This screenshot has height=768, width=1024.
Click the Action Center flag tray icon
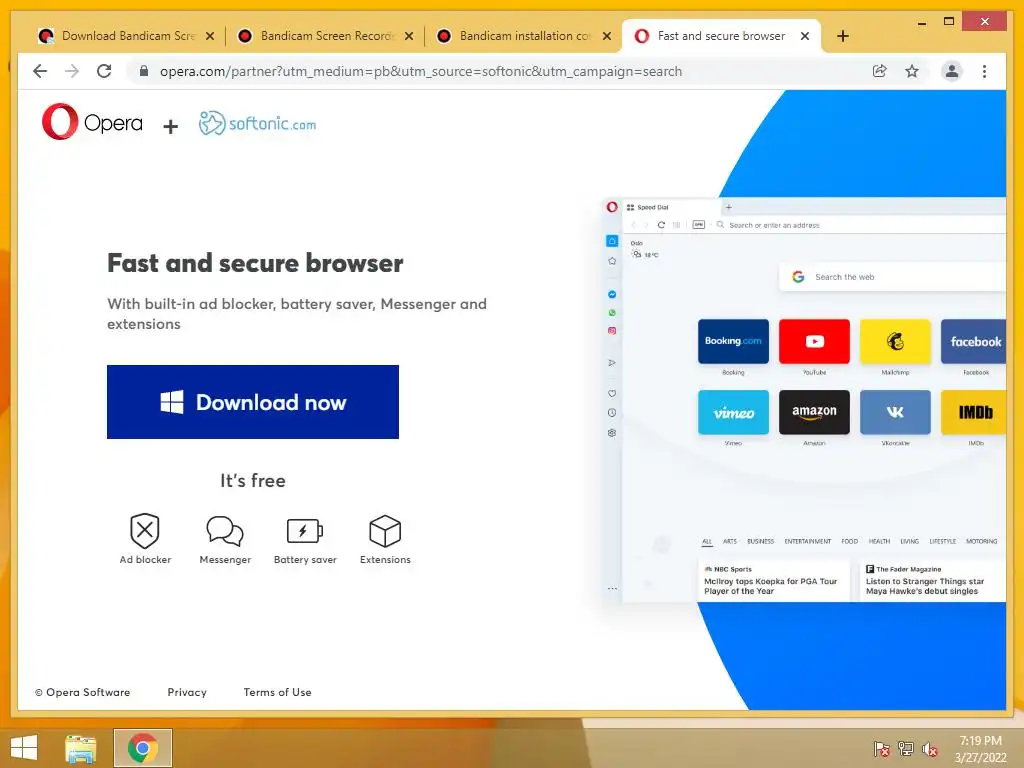pos(881,749)
